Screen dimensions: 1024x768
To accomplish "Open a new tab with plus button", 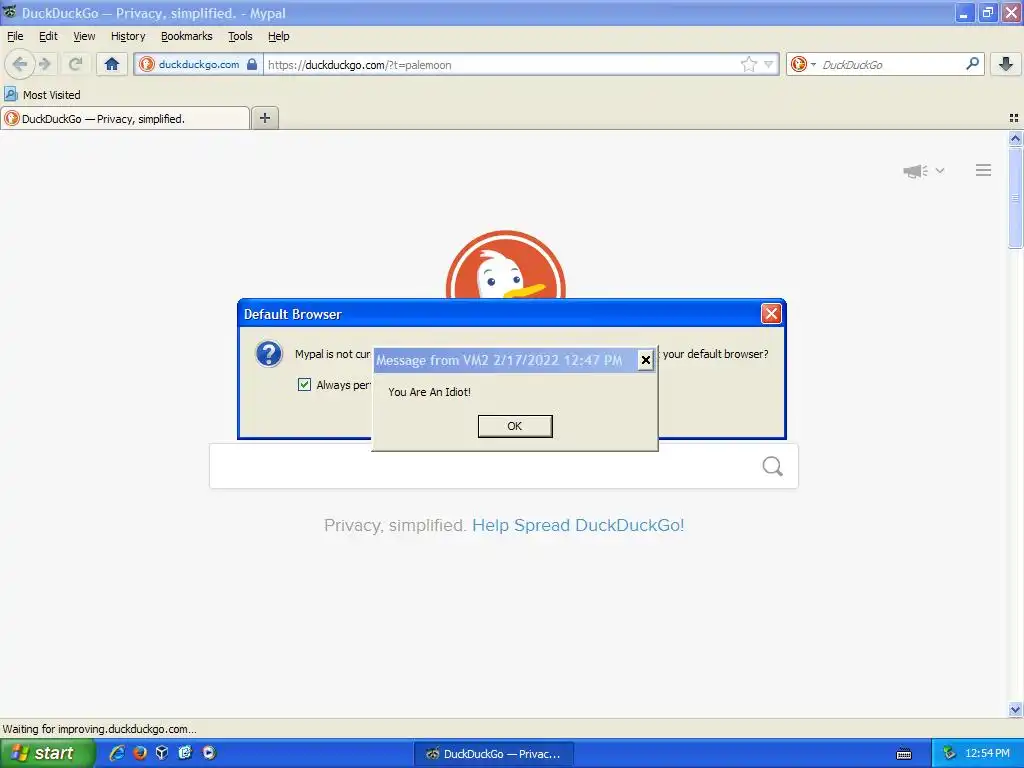I will coord(264,118).
